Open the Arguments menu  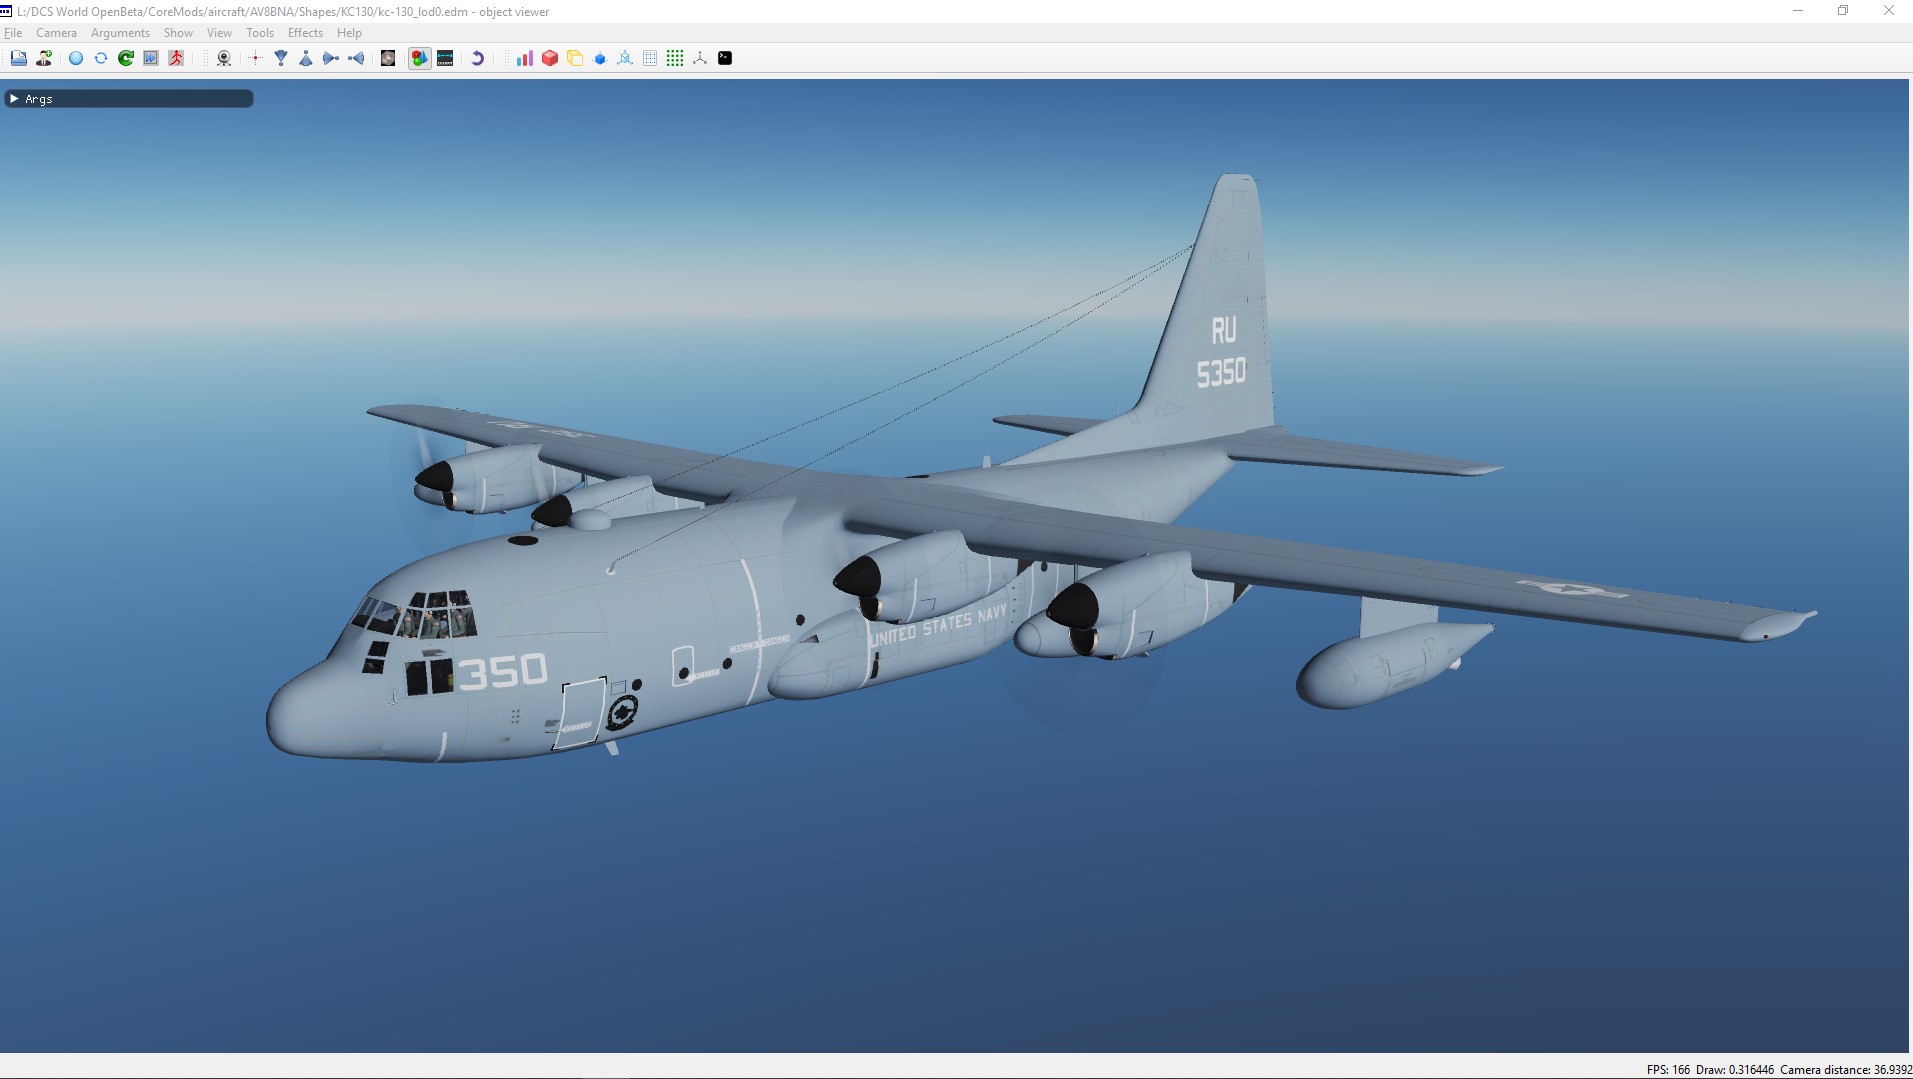point(120,33)
